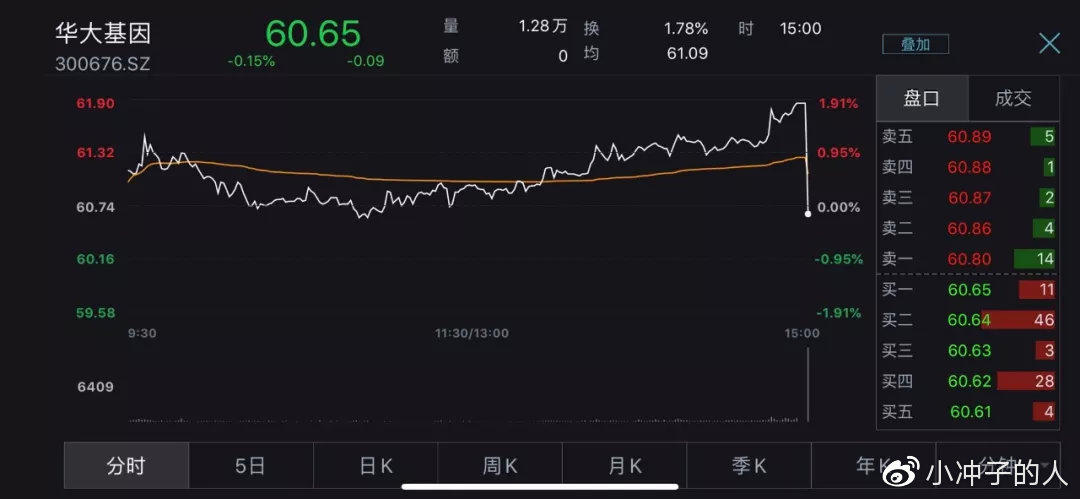Click the white dot at chart end
Viewport: 1080px width, 499px height.
(x=808, y=214)
